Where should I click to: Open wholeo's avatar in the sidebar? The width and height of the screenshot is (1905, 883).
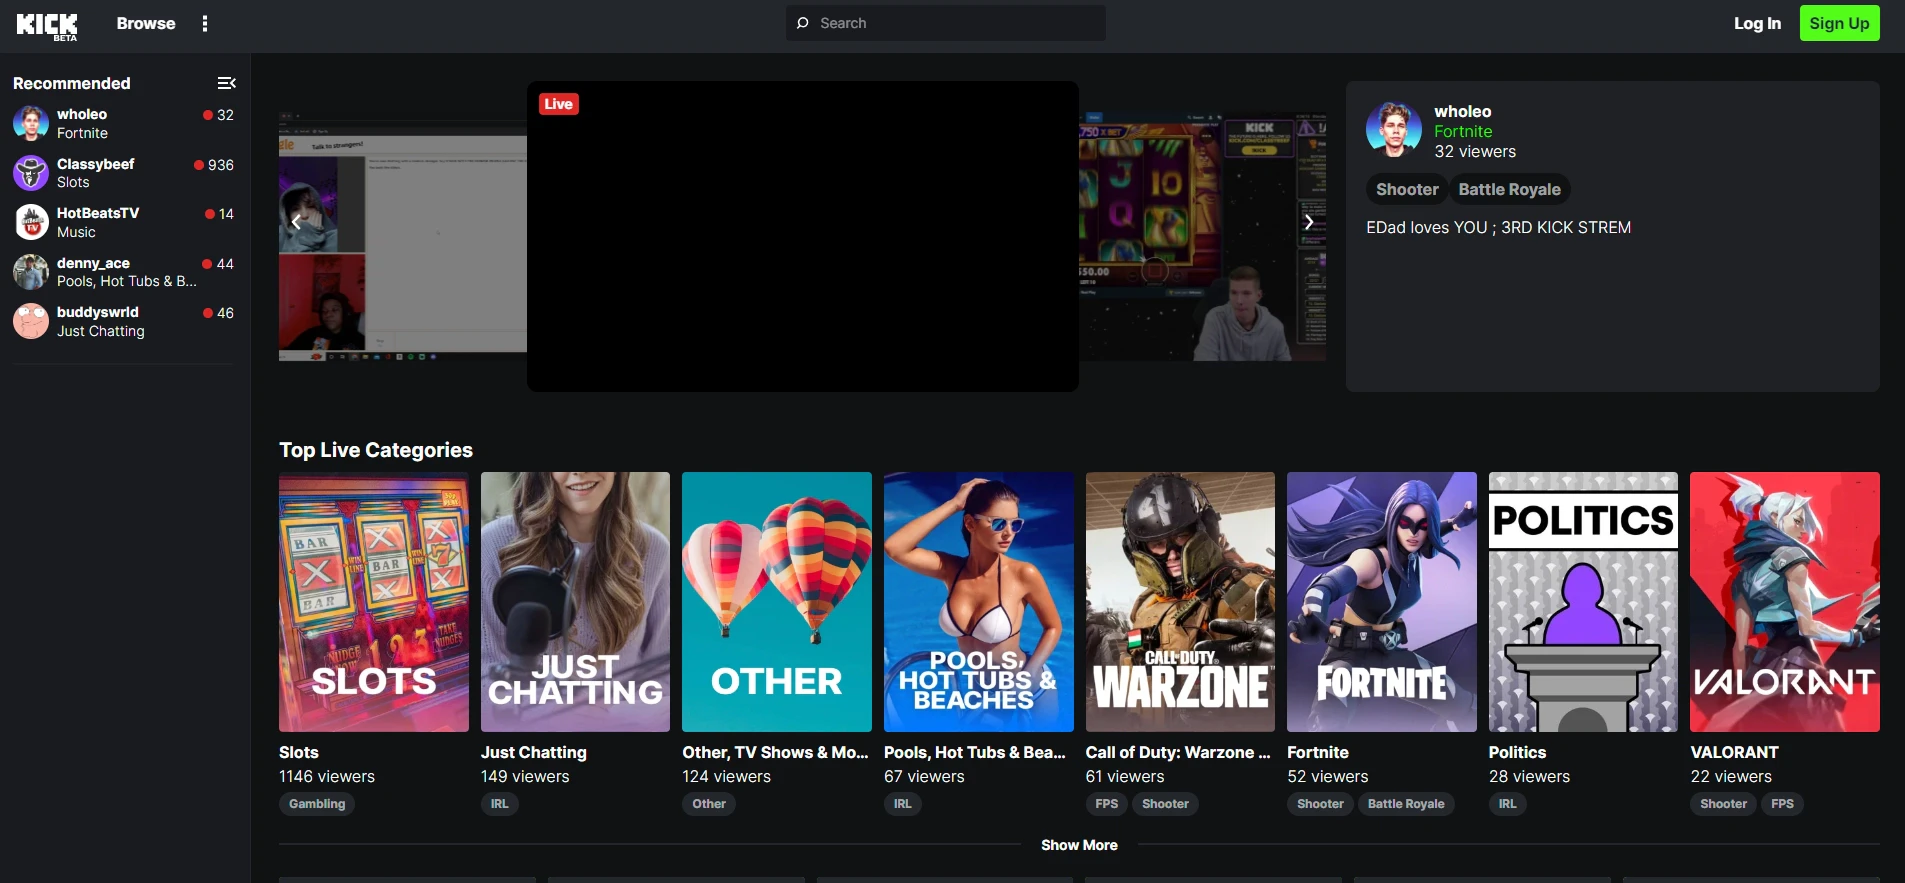(31, 124)
